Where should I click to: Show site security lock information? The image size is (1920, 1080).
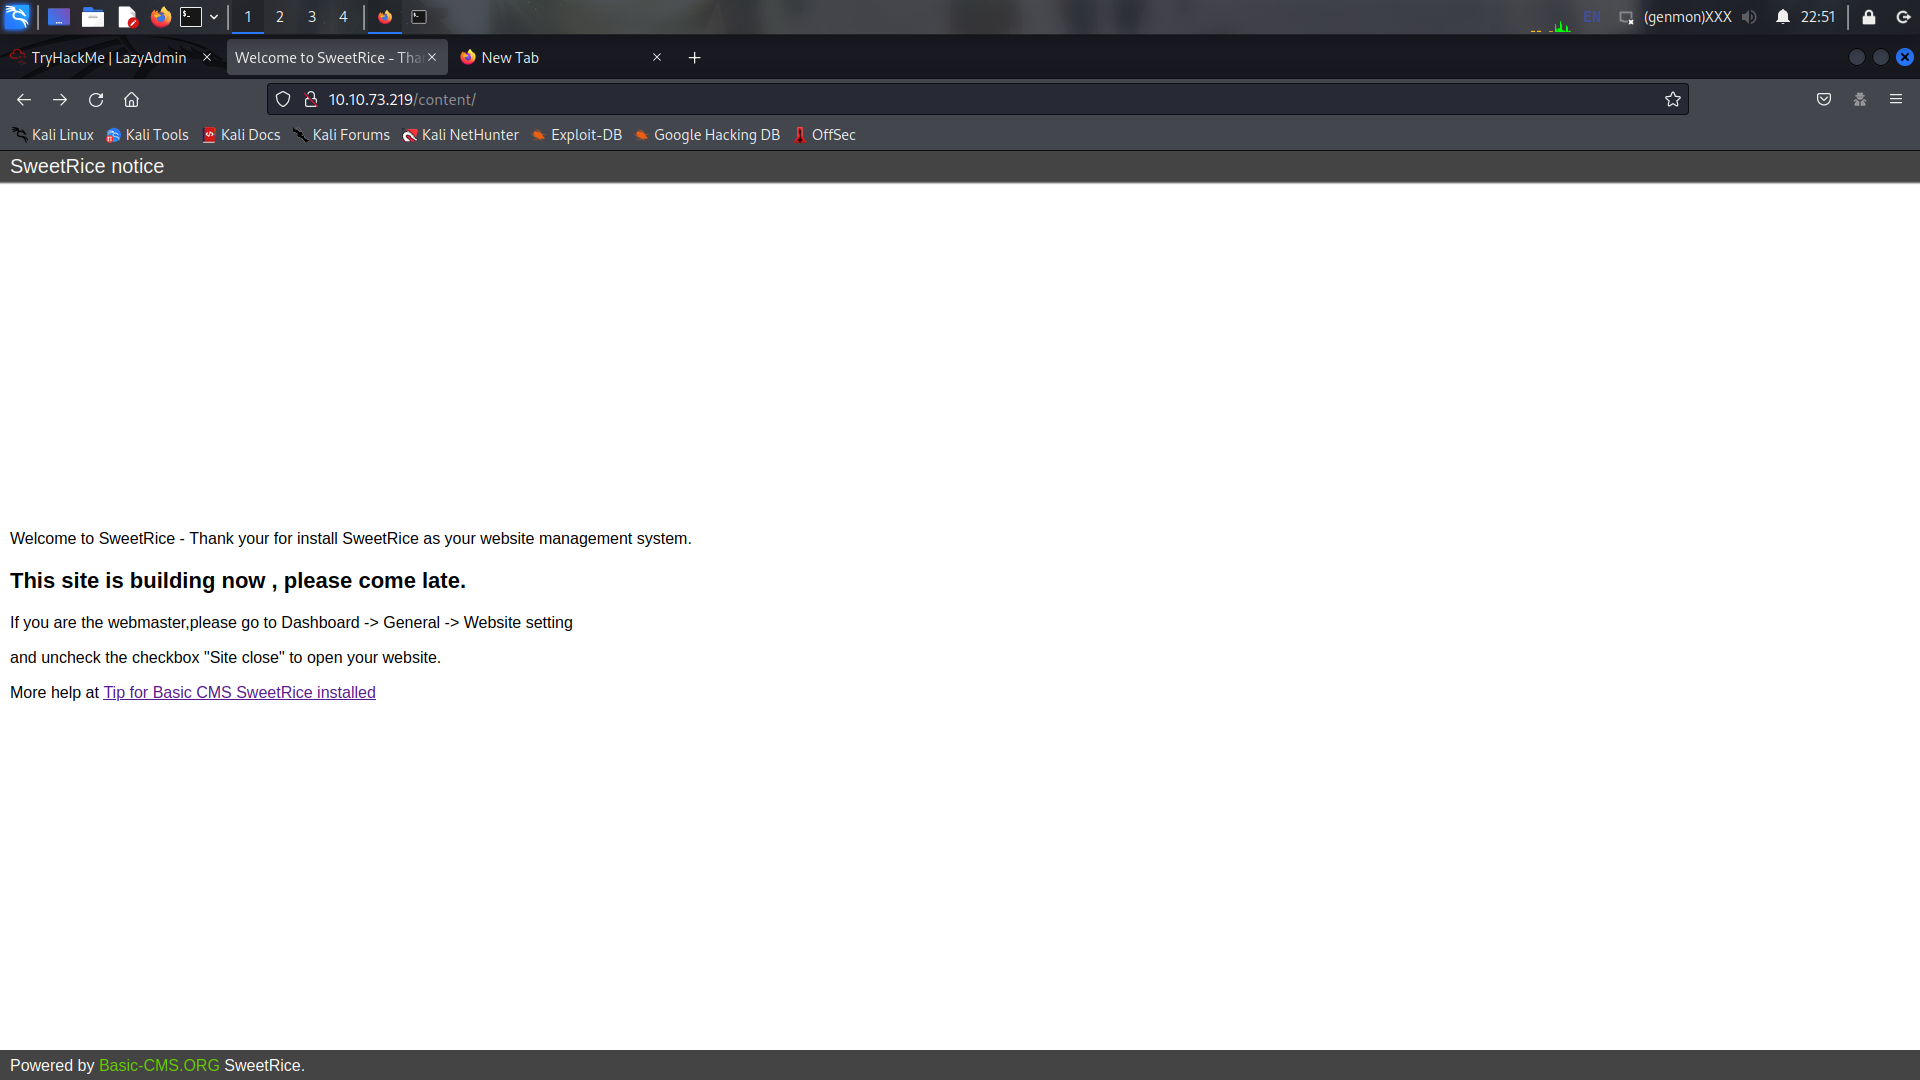click(311, 99)
